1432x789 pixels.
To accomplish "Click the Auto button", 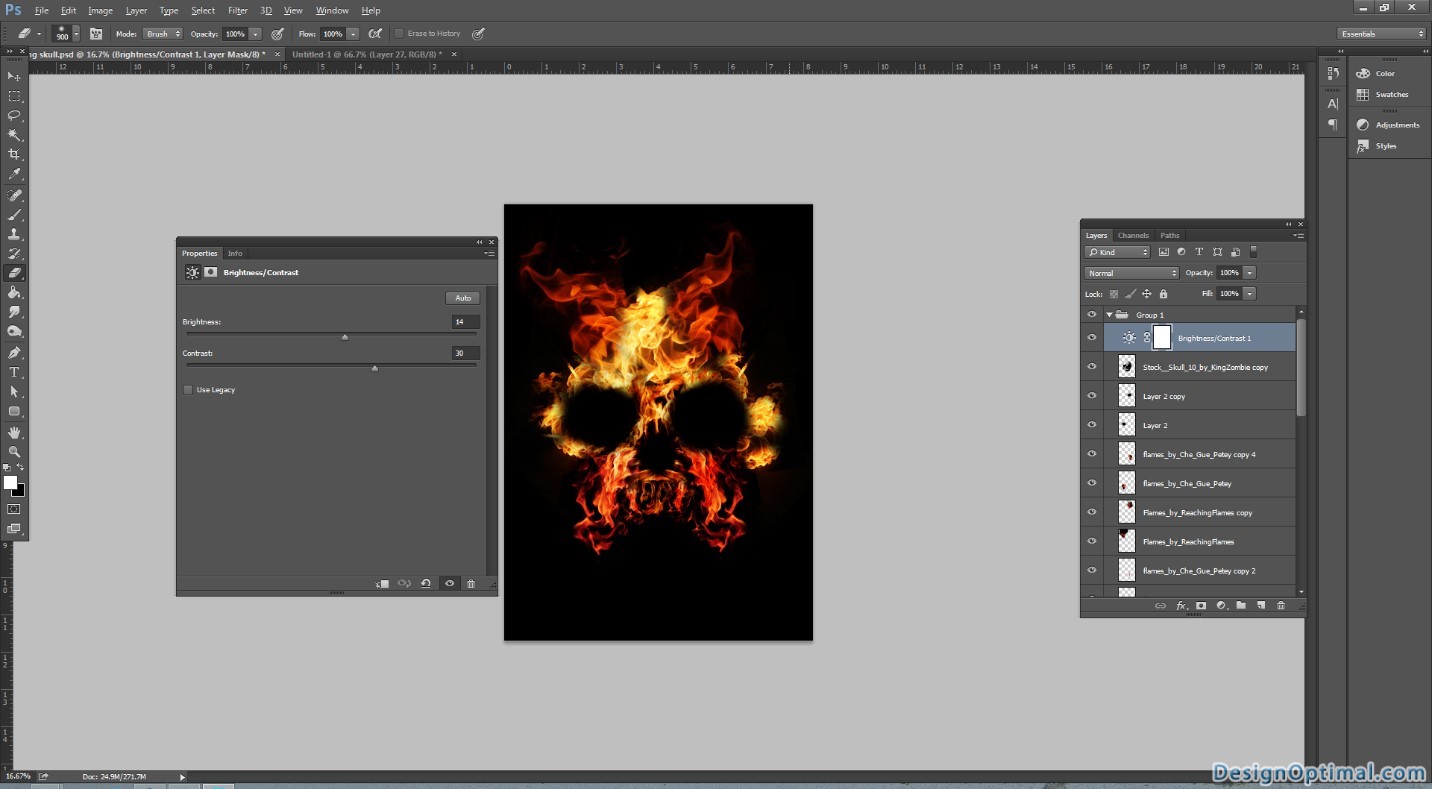I will pyautogui.click(x=463, y=298).
